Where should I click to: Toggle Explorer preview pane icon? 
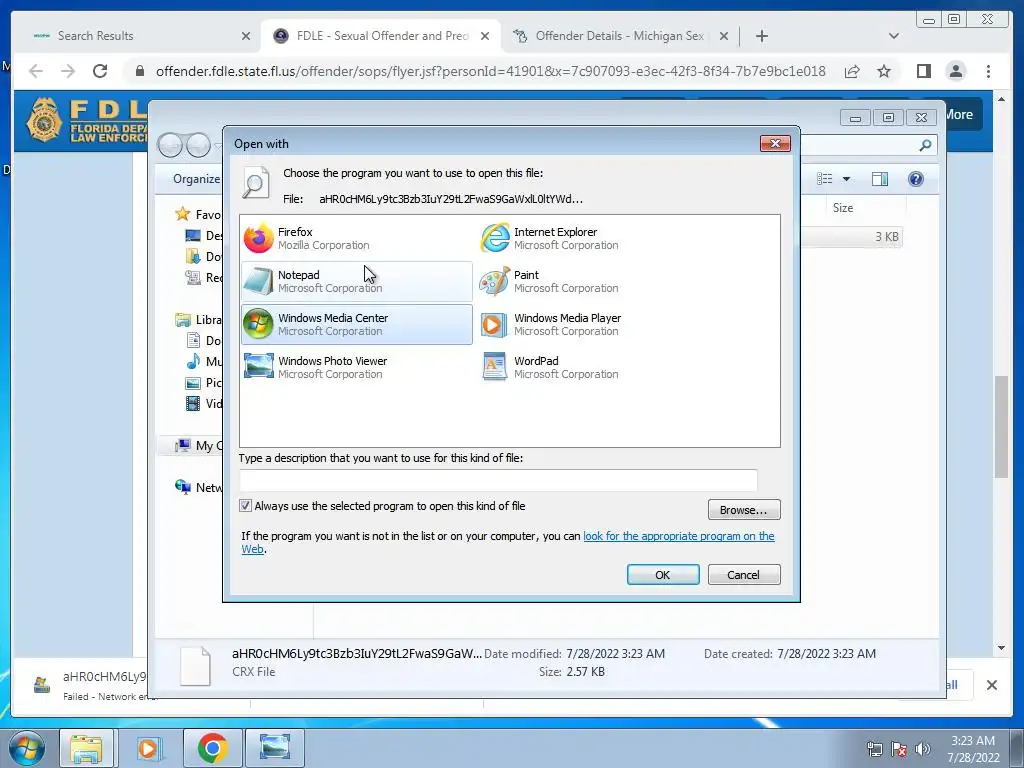pos(880,179)
